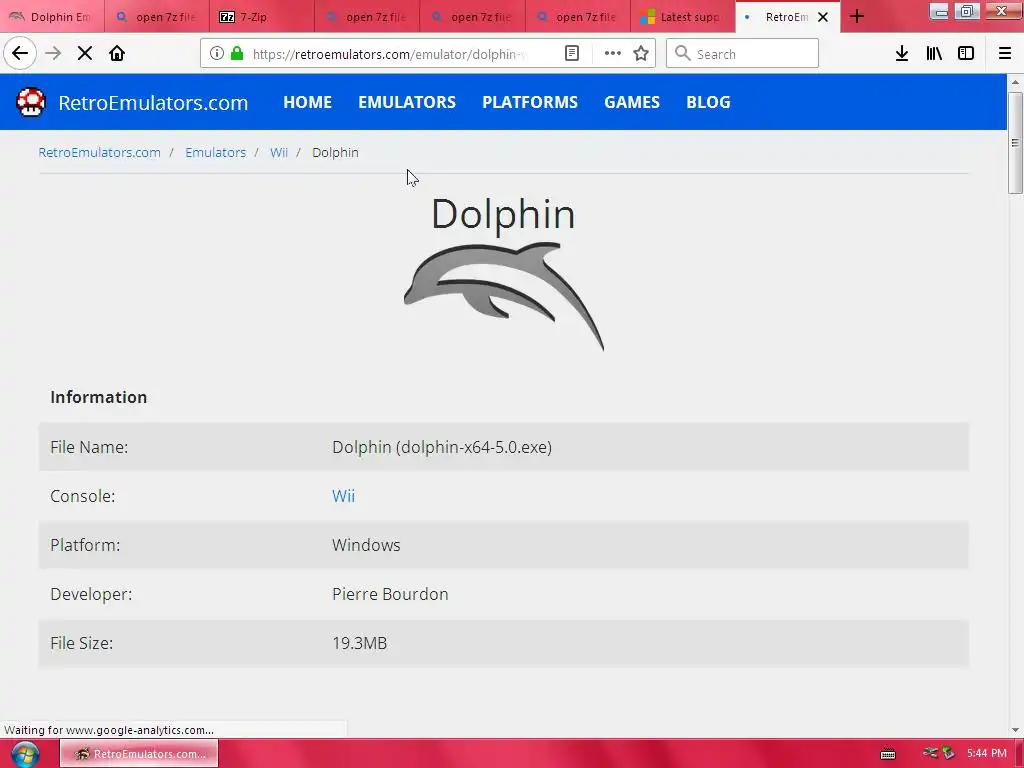Image resolution: width=1024 pixels, height=768 pixels.
Task: Open the library bookshelf icon
Action: [934, 54]
